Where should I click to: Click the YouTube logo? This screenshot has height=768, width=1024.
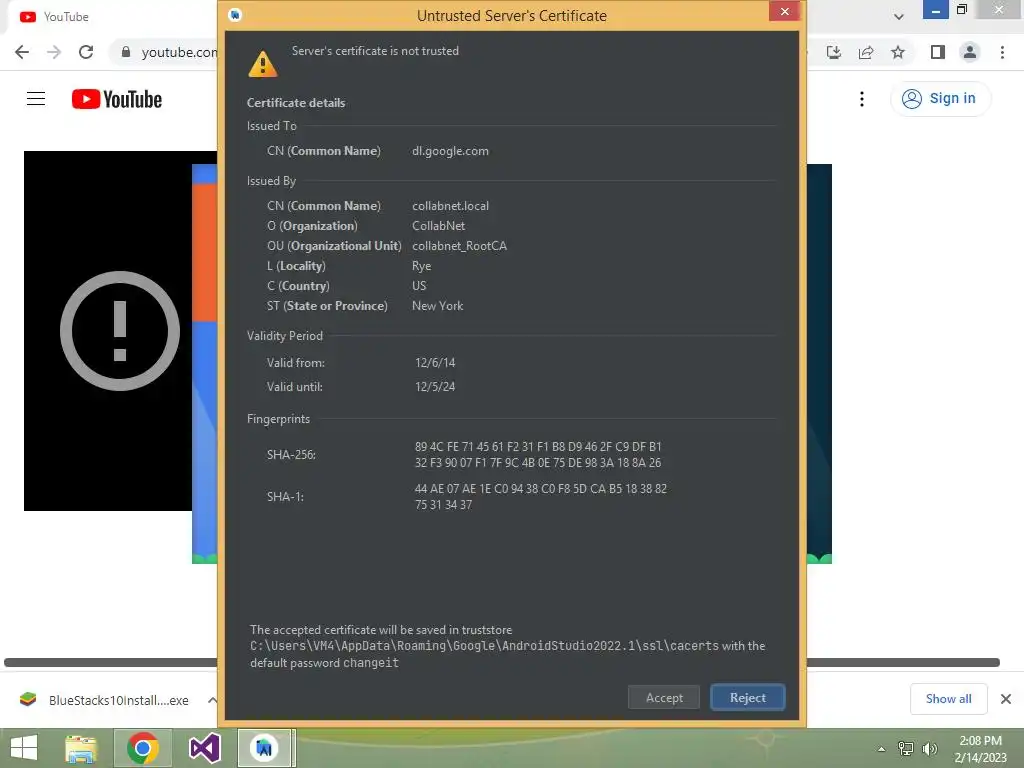(x=117, y=99)
